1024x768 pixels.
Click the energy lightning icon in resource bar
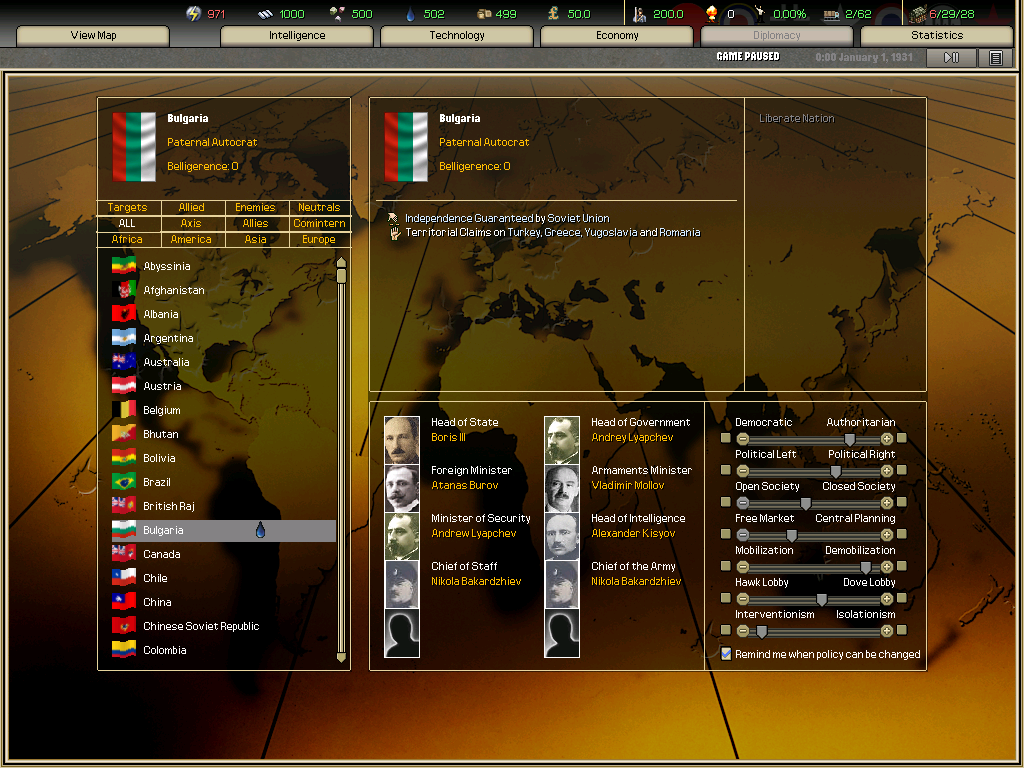click(194, 13)
